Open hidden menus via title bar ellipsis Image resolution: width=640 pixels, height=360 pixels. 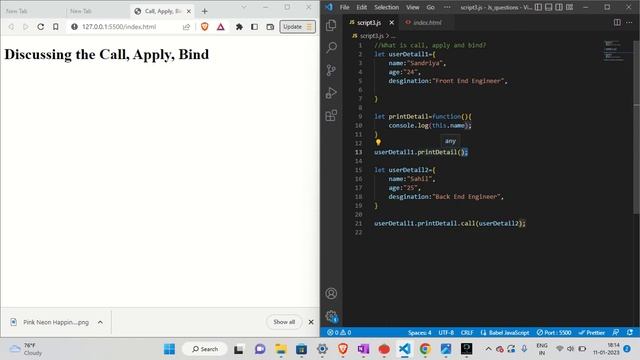click(447, 7)
